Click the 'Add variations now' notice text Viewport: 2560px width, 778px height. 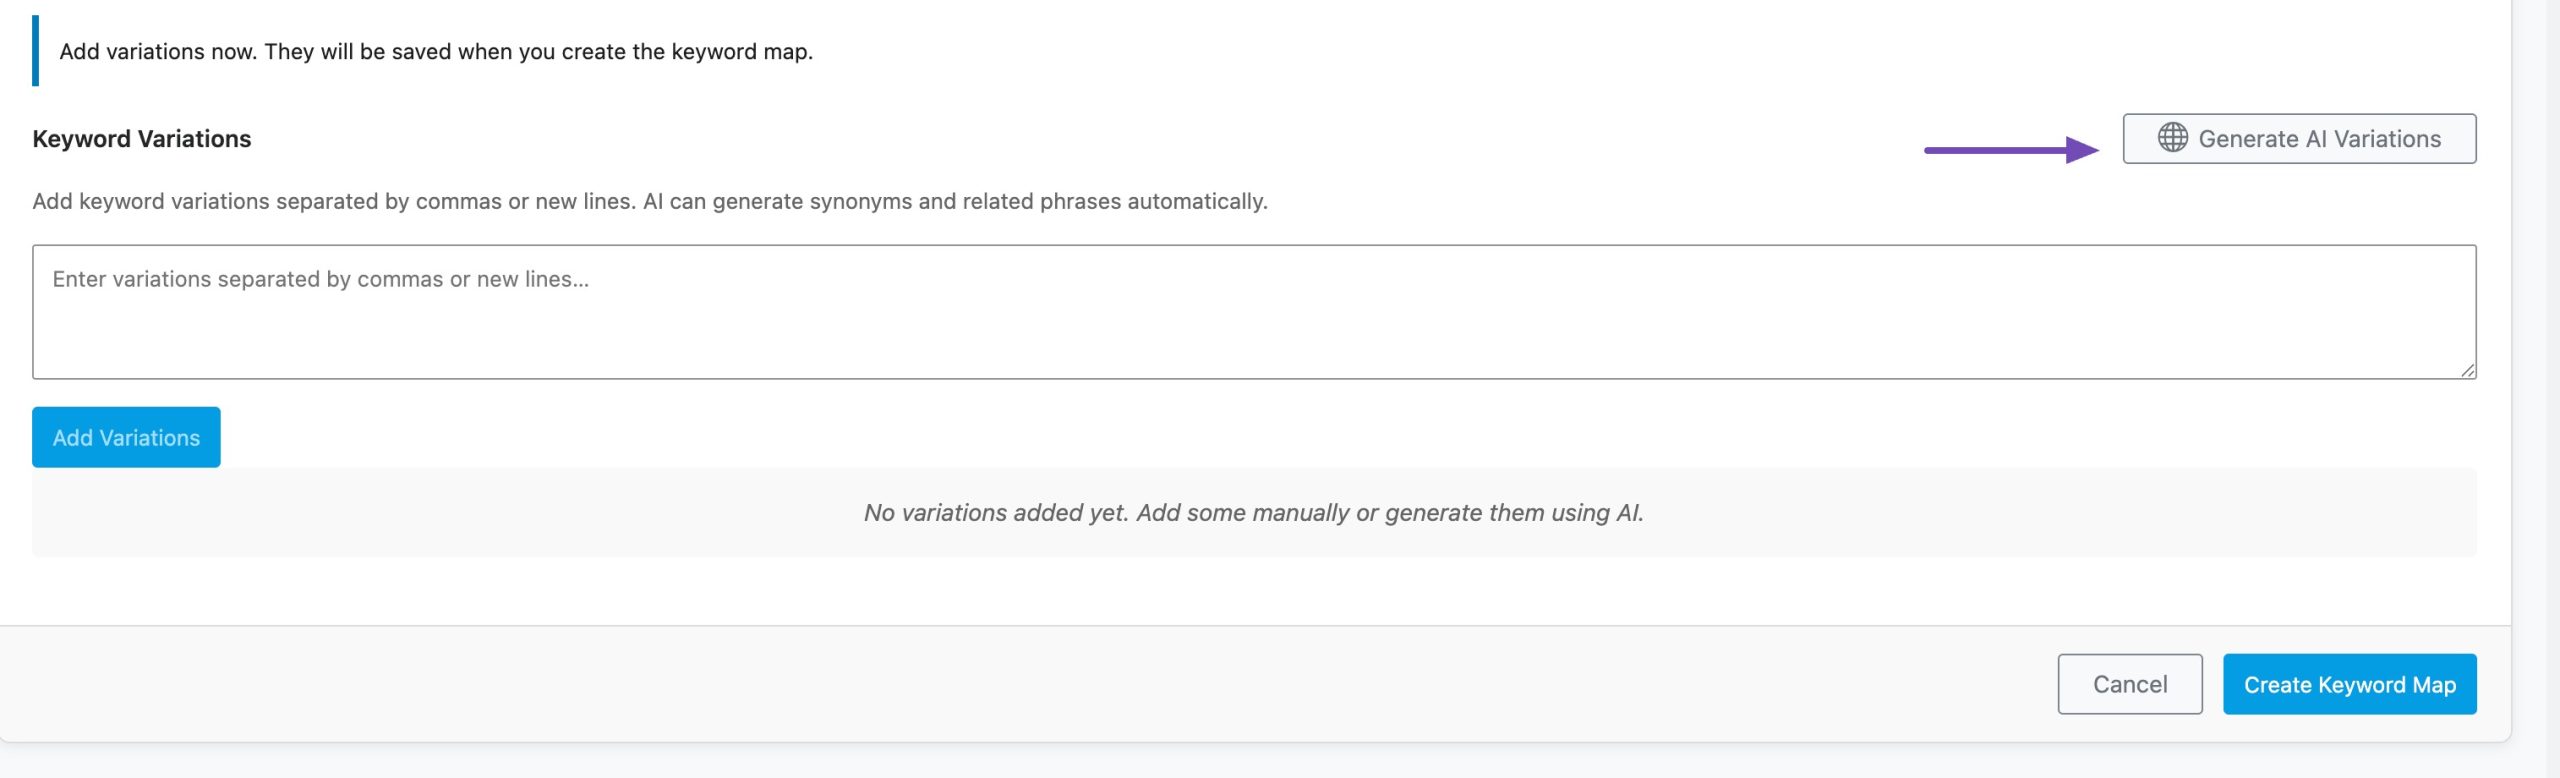click(x=436, y=52)
